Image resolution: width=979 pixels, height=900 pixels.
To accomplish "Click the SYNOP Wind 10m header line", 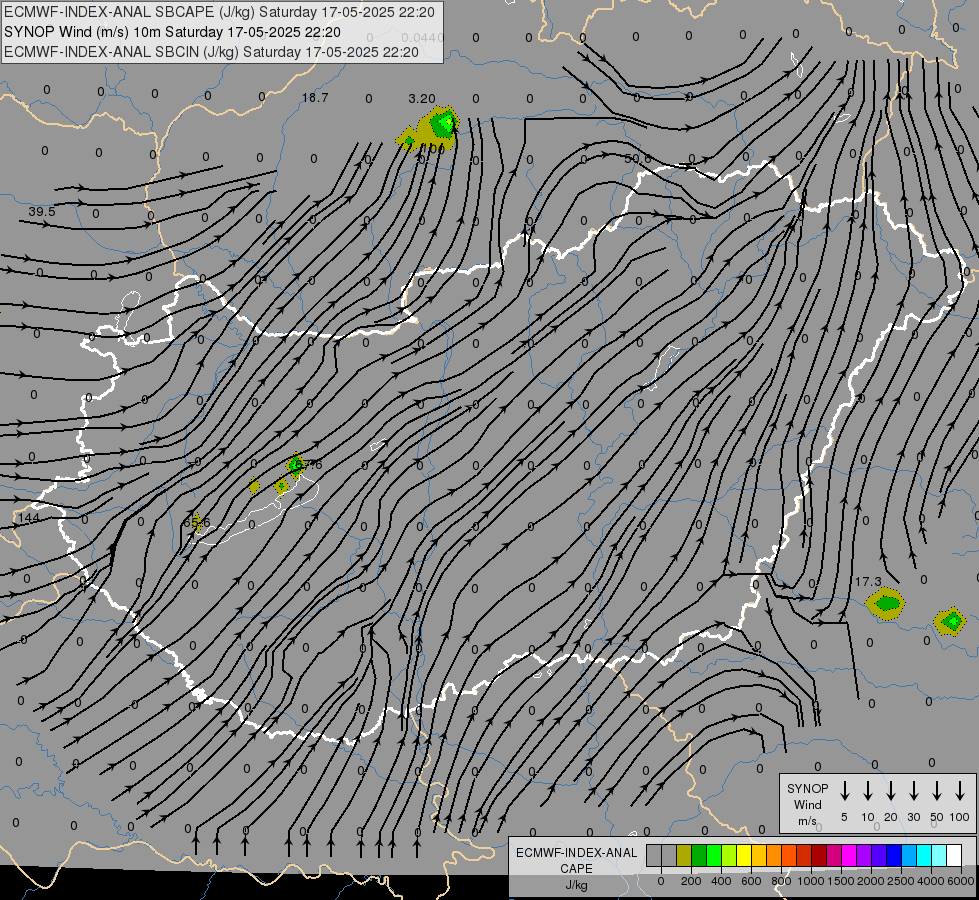I will [172, 32].
